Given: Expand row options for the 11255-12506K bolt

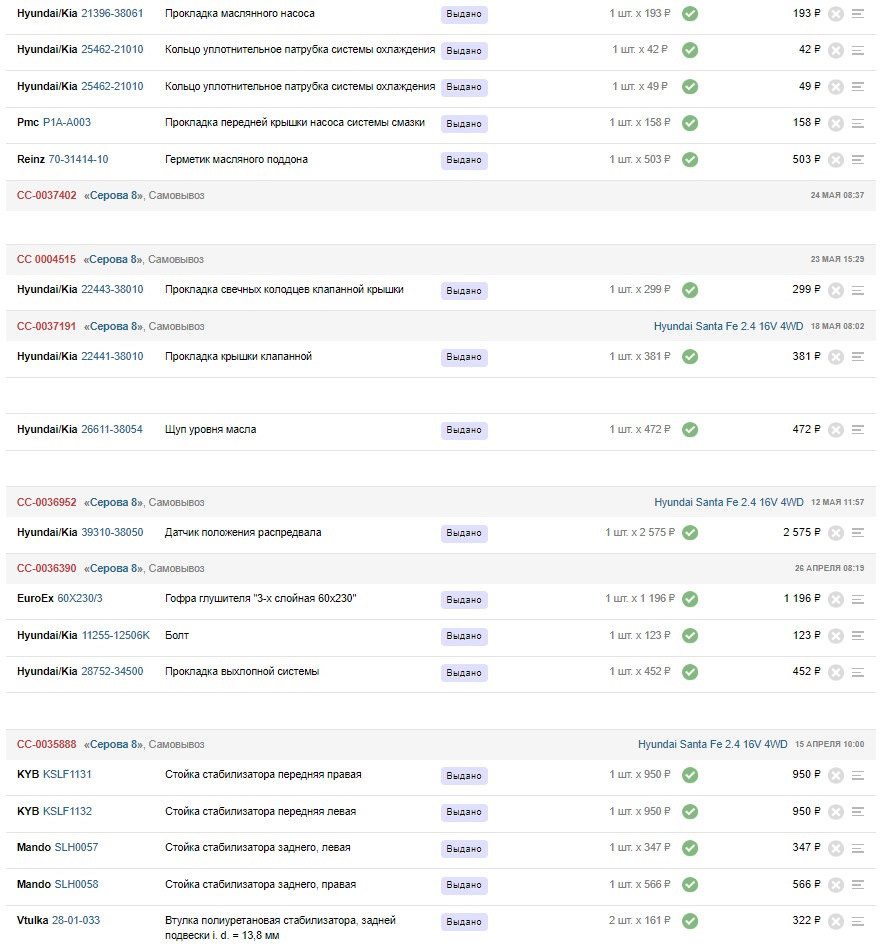Looking at the screenshot, I should pos(858,636).
